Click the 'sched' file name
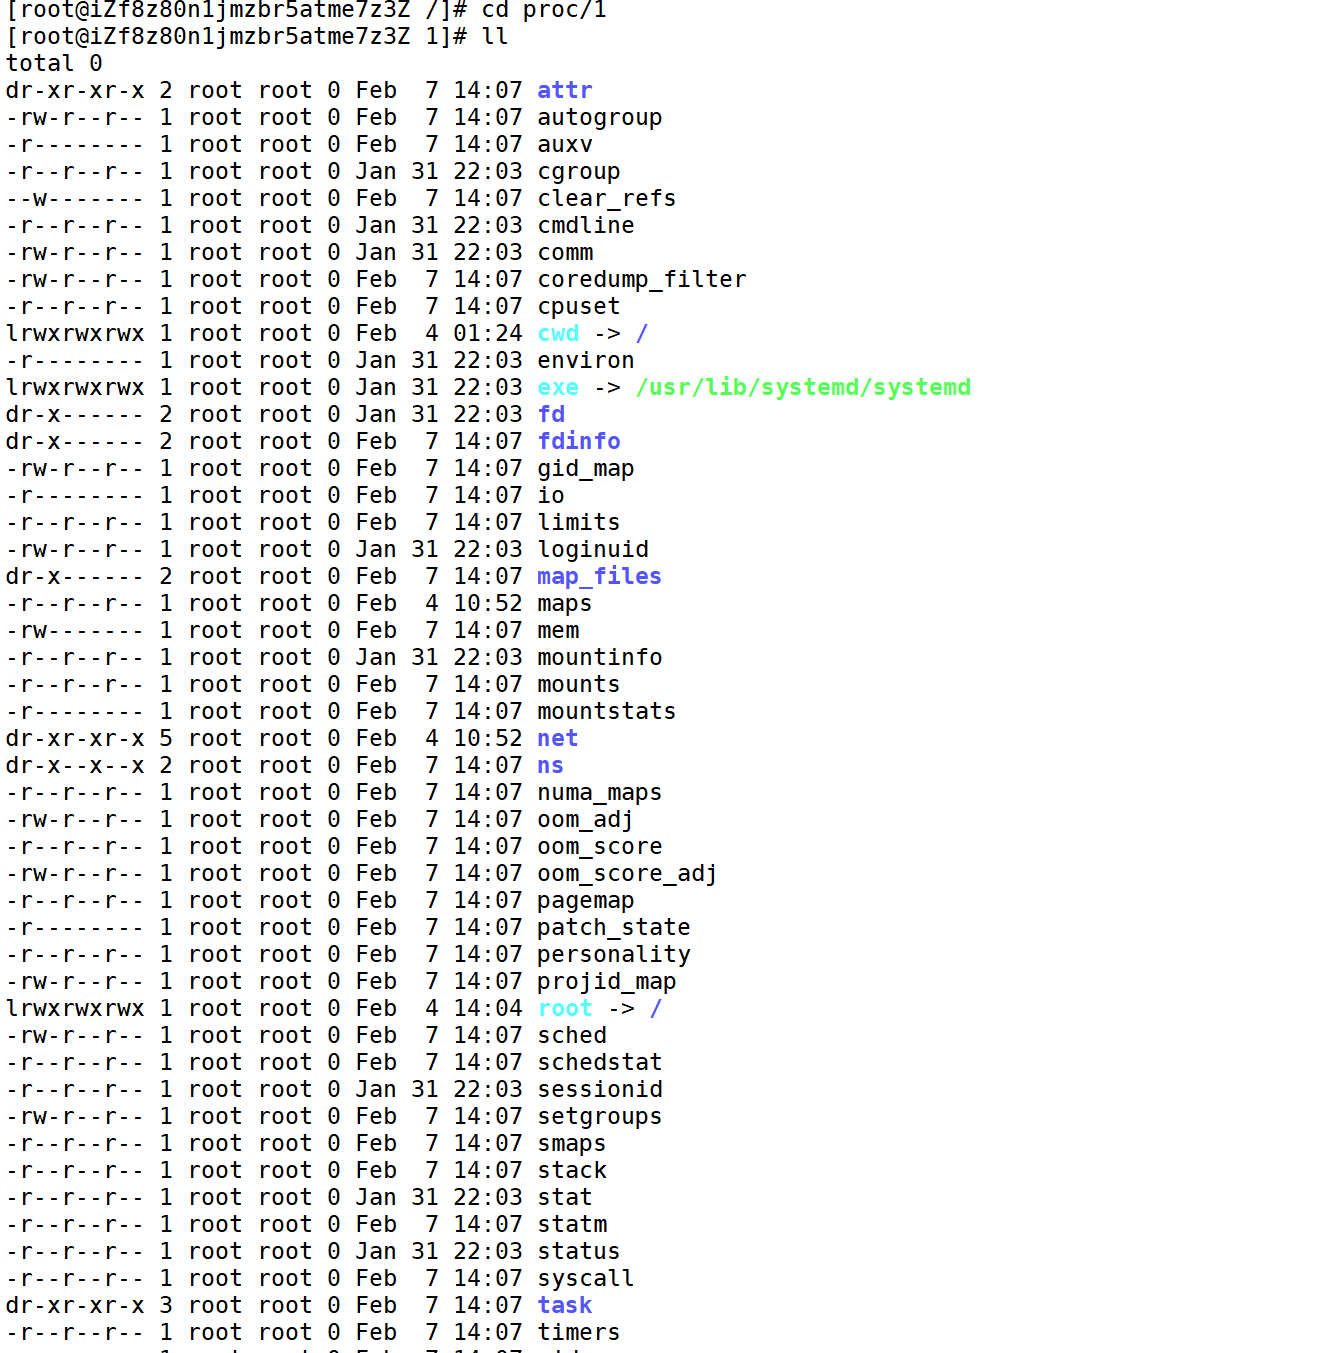The height and width of the screenshot is (1353, 1318). click(572, 1035)
